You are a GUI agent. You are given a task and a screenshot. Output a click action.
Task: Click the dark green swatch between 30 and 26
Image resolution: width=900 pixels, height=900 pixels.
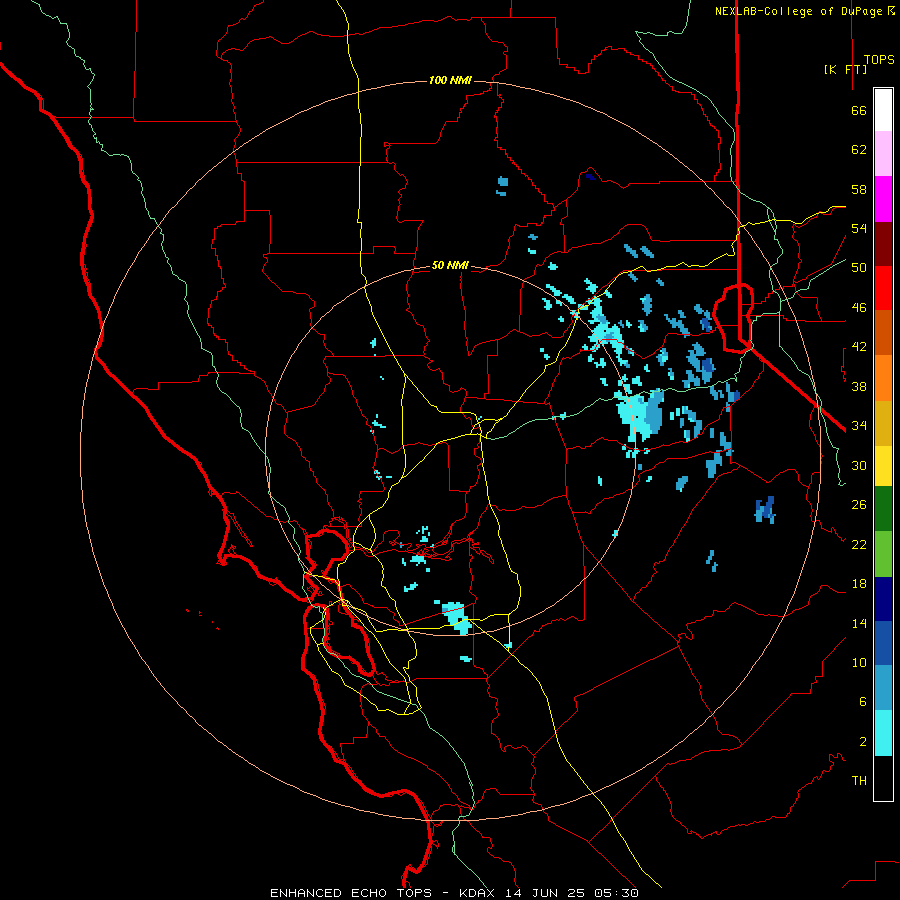(x=883, y=509)
